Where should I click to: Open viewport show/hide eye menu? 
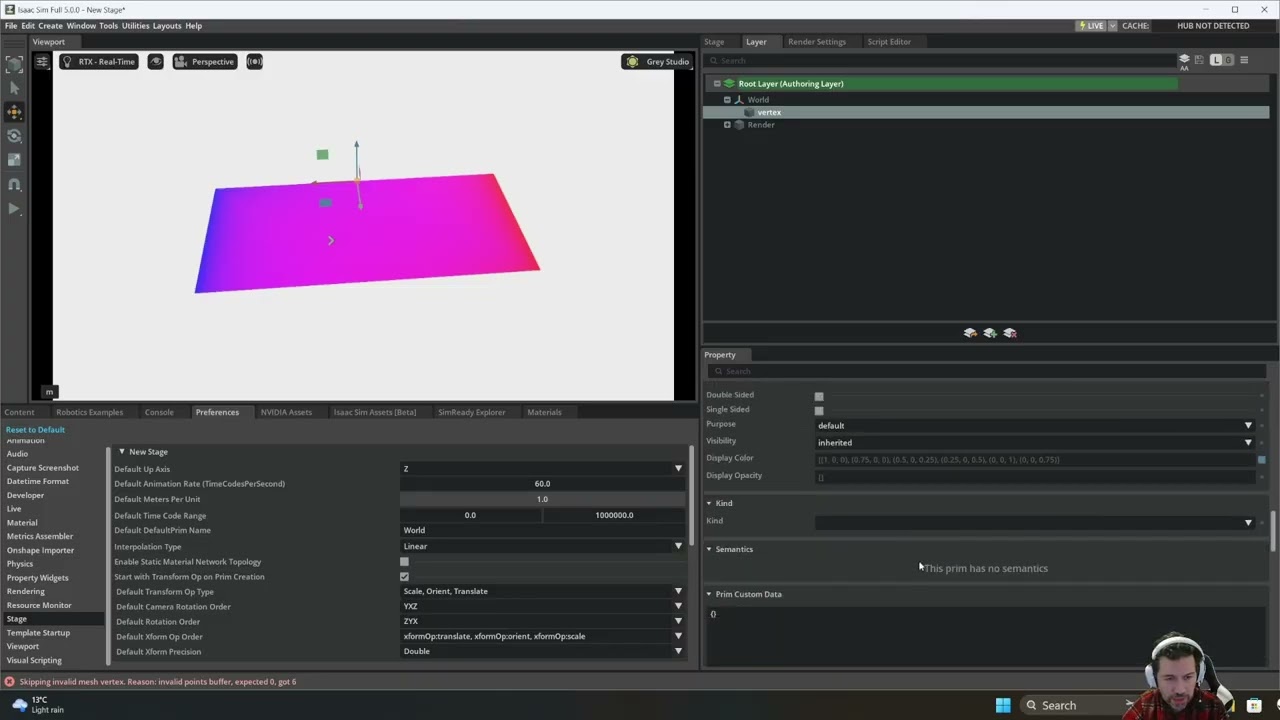[x=156, y=62]
